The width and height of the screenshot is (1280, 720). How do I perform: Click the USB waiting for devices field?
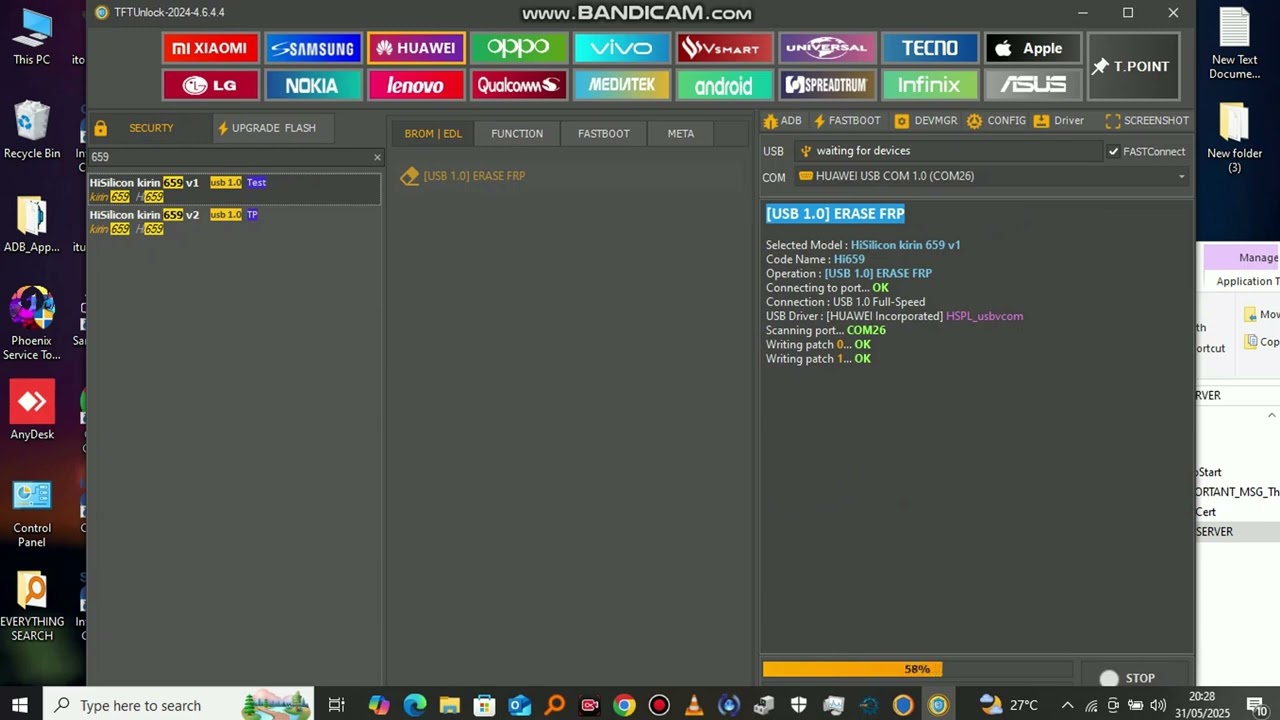click(x=948, y=151)
